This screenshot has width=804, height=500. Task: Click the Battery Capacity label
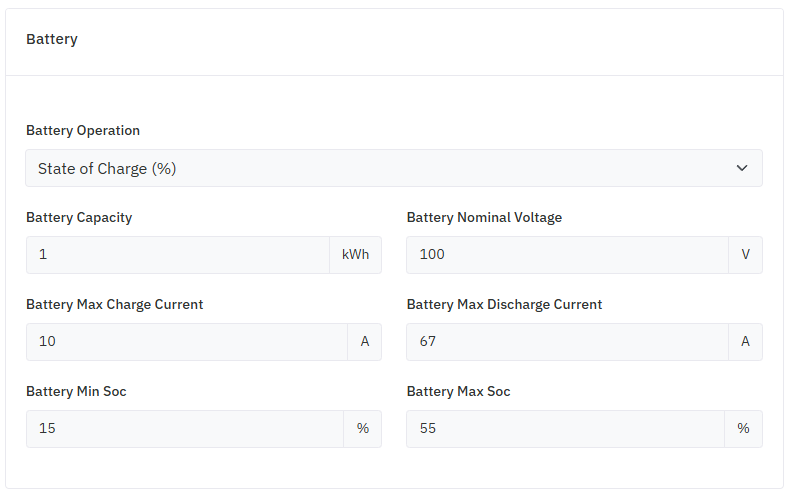click(79, 218)
